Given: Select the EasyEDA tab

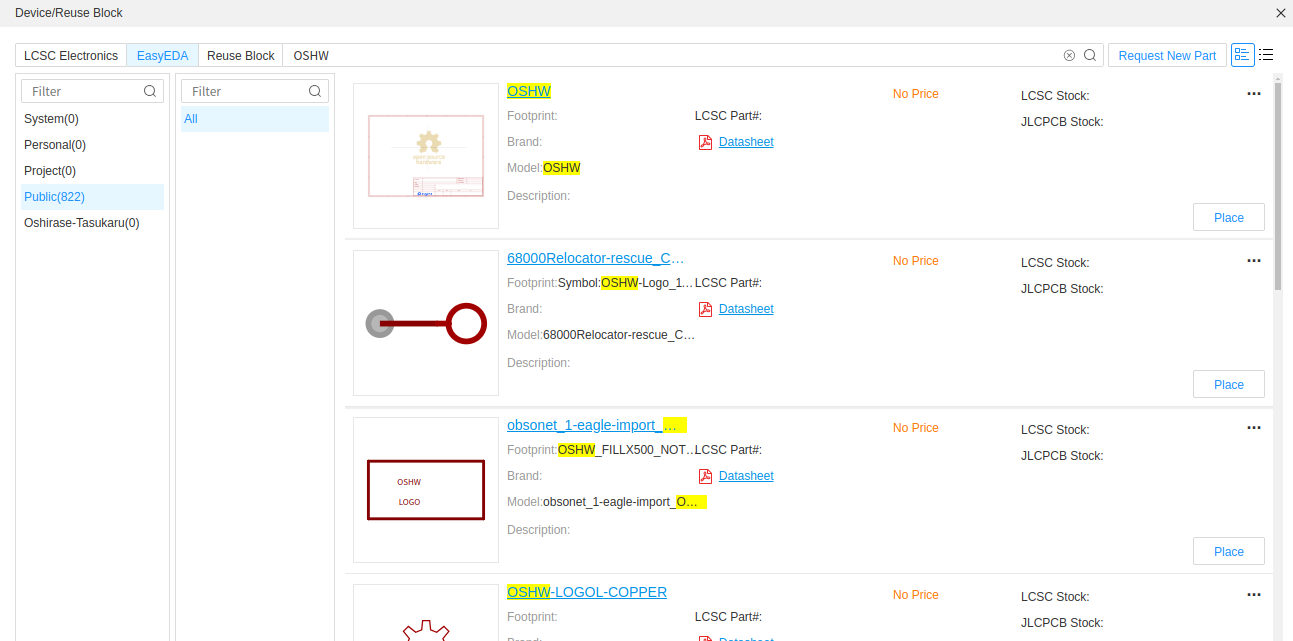Looking at the screenshot, I should point(162,55).
